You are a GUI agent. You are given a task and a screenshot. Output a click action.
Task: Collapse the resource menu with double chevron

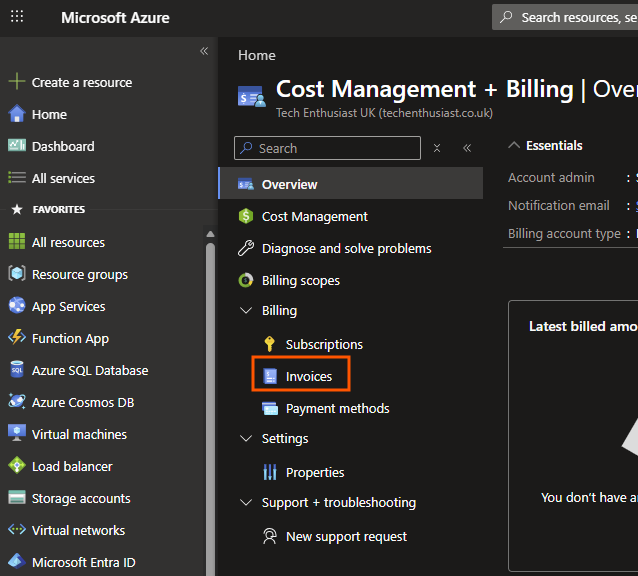point(467,148)
